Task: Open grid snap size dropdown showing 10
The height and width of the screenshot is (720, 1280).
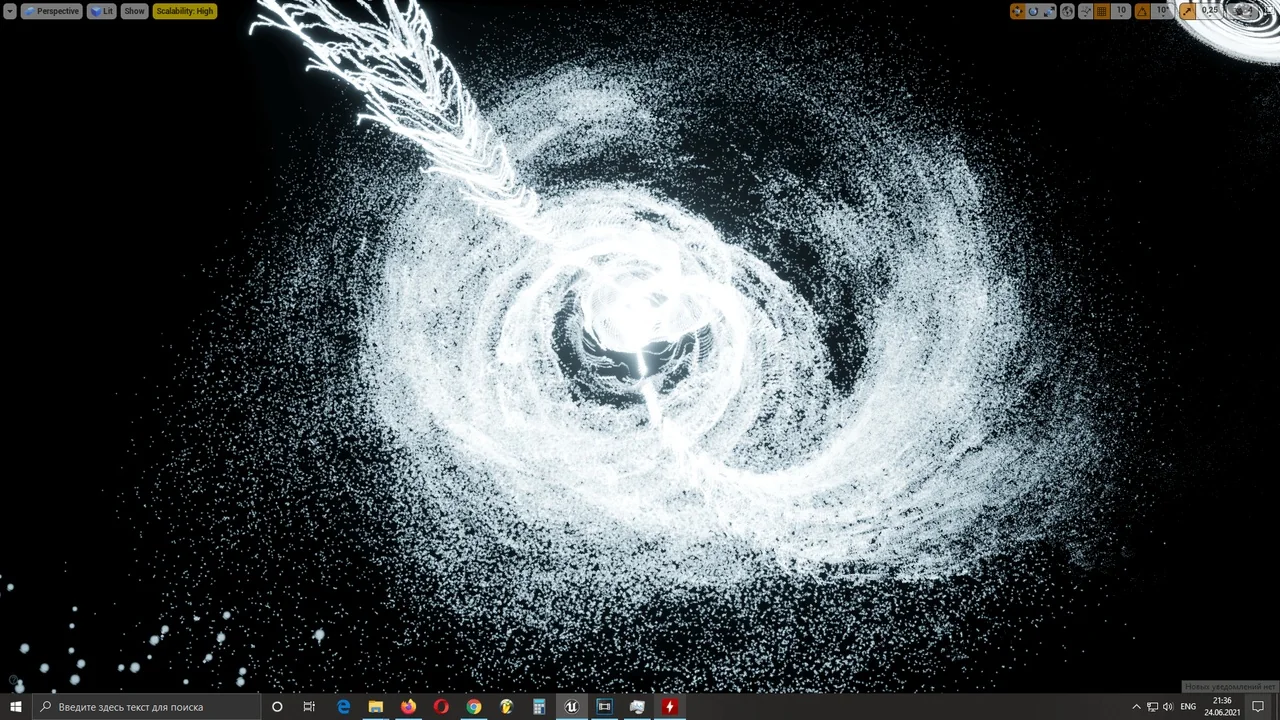Action: click(x=1121, y=11)
